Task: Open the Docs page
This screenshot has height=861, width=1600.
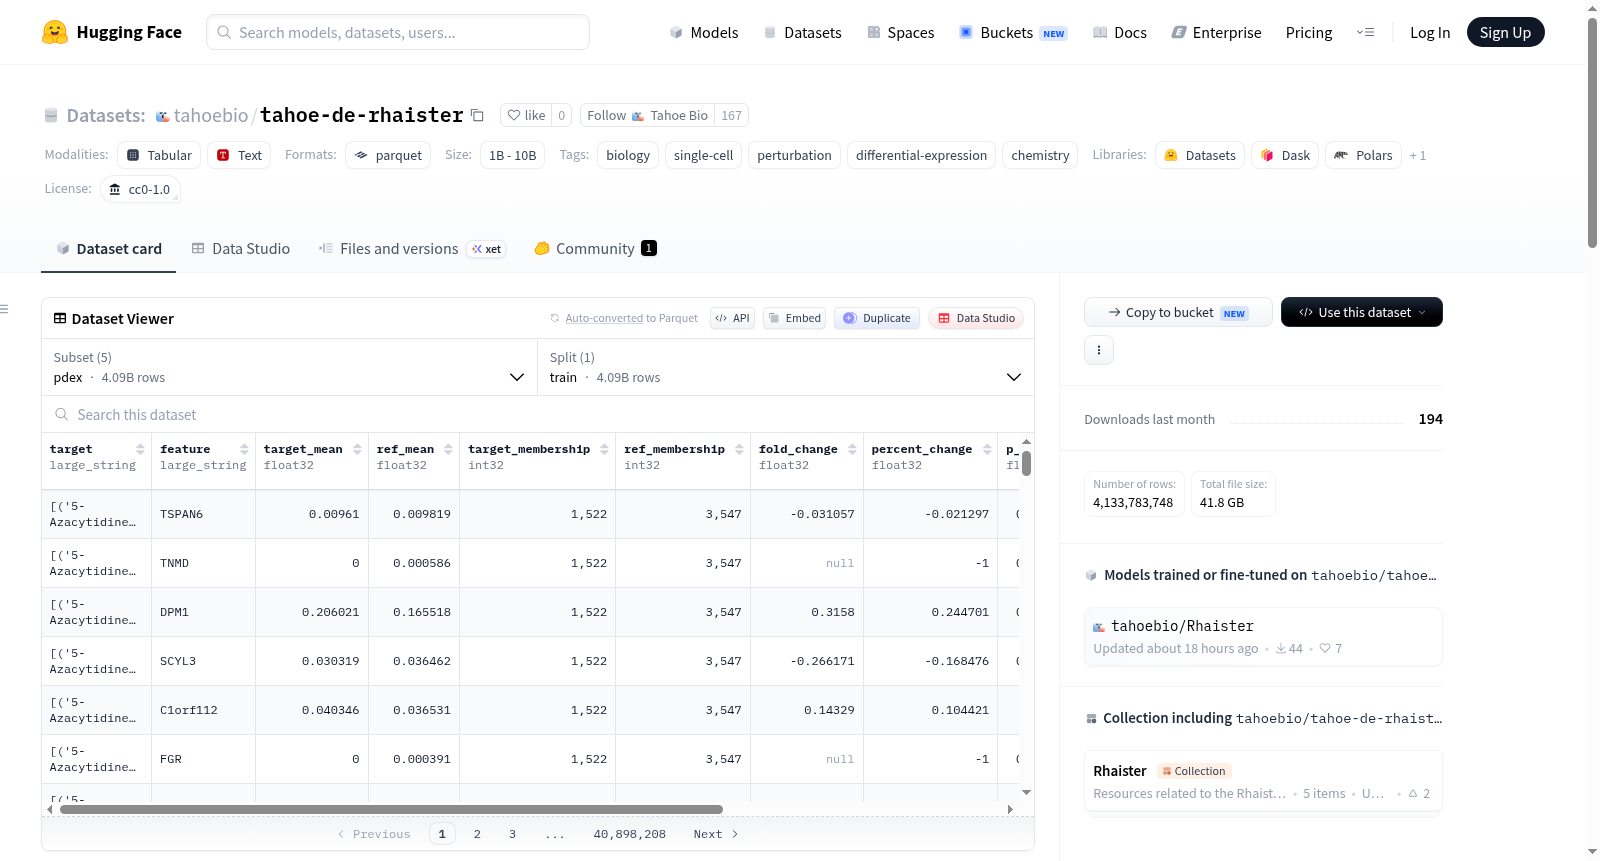Action: point(1120,32)
